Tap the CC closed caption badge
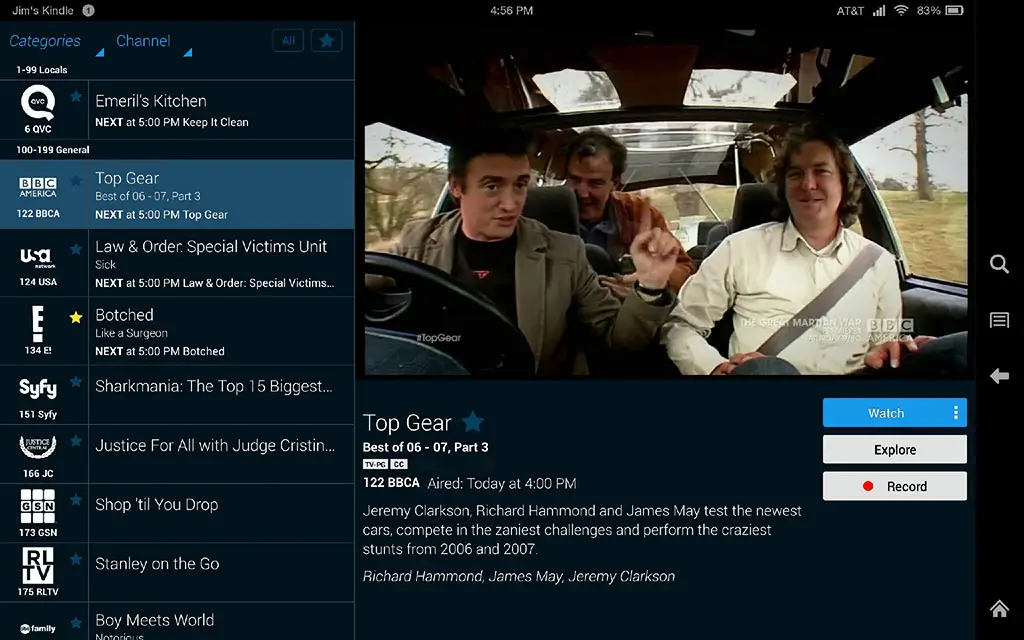Image resolution: width=1024 pixels, height=640 pixels. click(x=399, y=464)
